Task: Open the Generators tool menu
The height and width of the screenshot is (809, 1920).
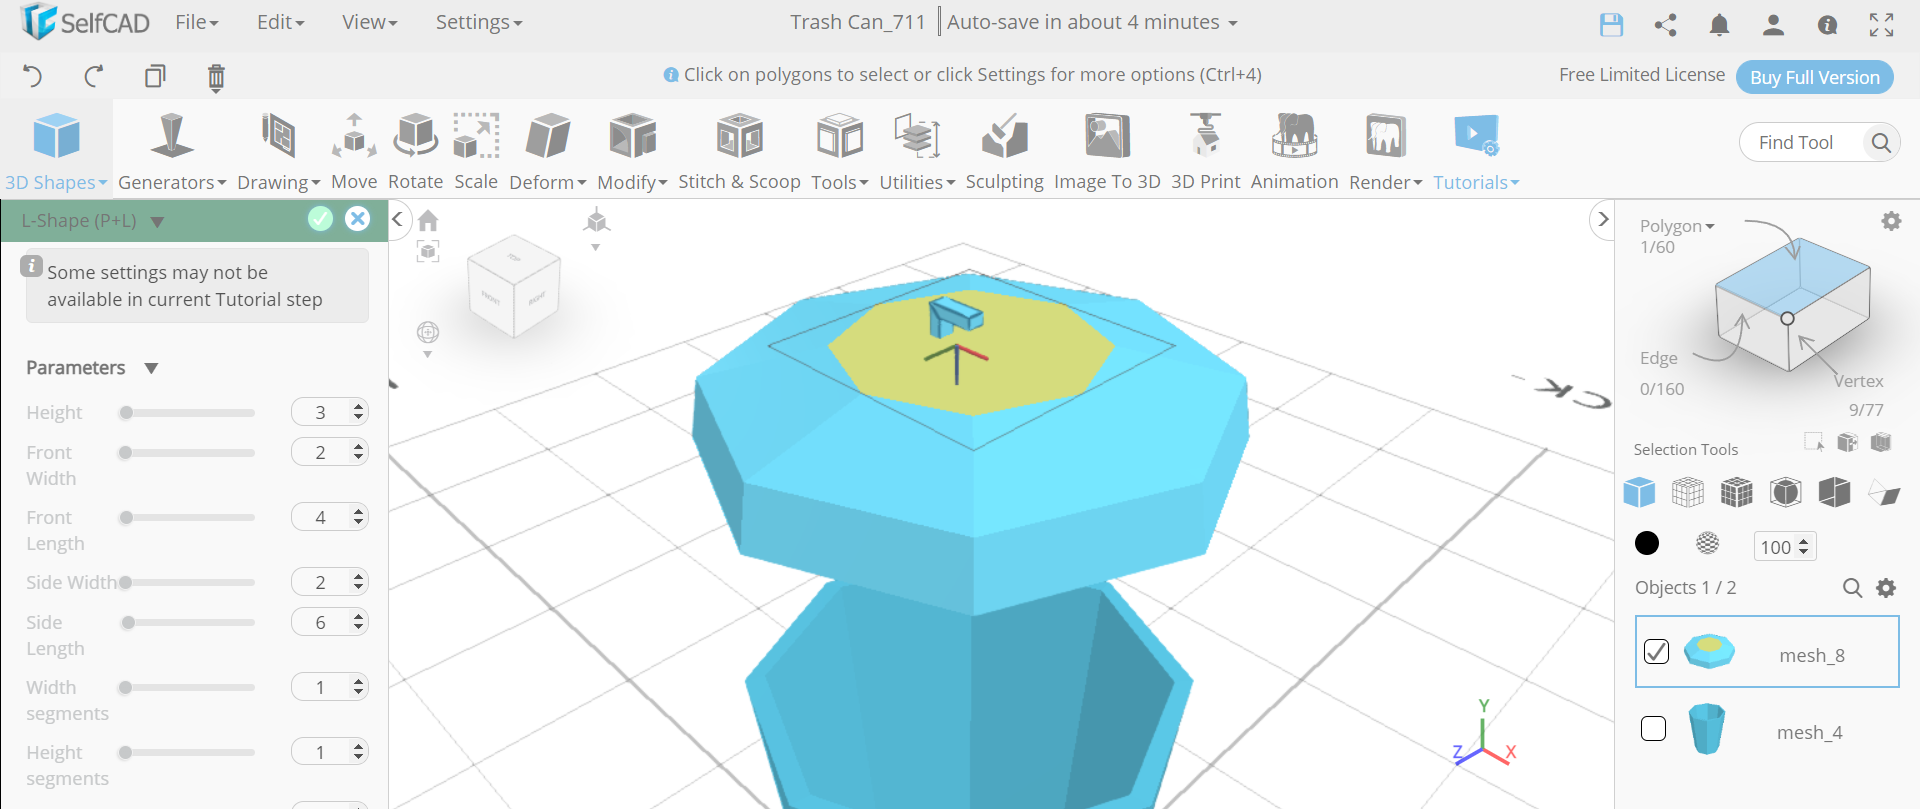Action: pos(172,150)
